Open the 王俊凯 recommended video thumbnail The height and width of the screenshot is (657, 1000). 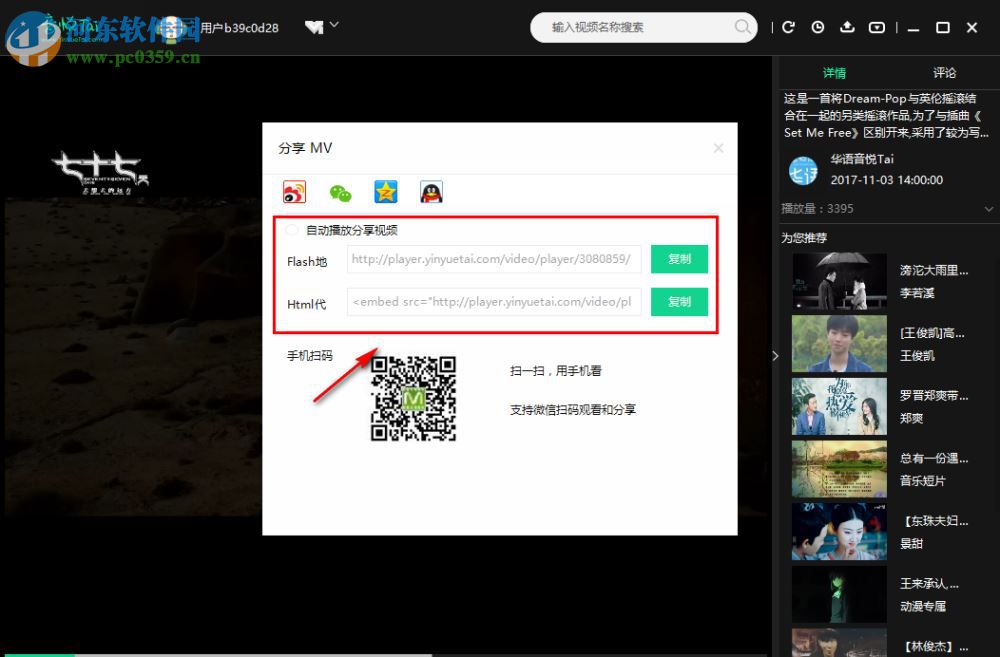tap(839, 343)
